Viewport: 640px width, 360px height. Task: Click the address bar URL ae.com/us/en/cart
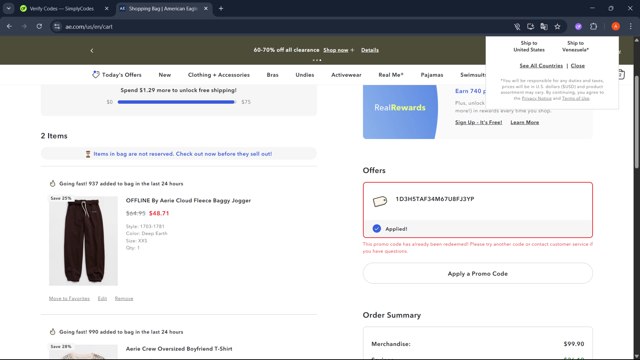89,27
